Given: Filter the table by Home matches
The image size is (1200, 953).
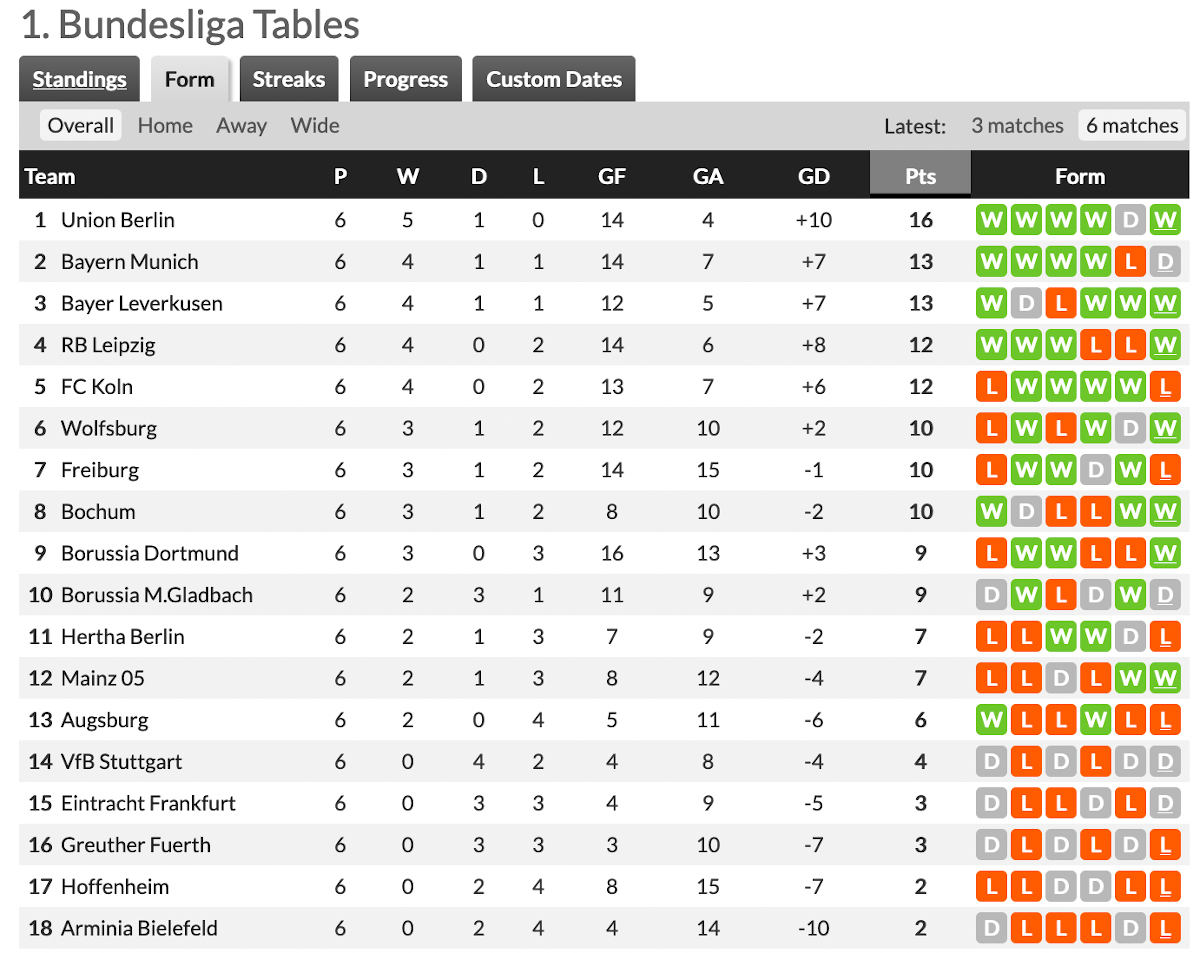Looking at the screenshot, I should pos(165,125).
